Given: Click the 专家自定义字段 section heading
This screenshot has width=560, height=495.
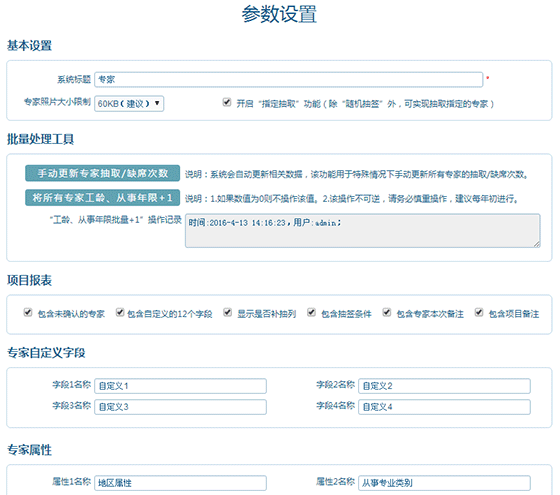Looking at the screenshot, I should click(x=46, y=353).
